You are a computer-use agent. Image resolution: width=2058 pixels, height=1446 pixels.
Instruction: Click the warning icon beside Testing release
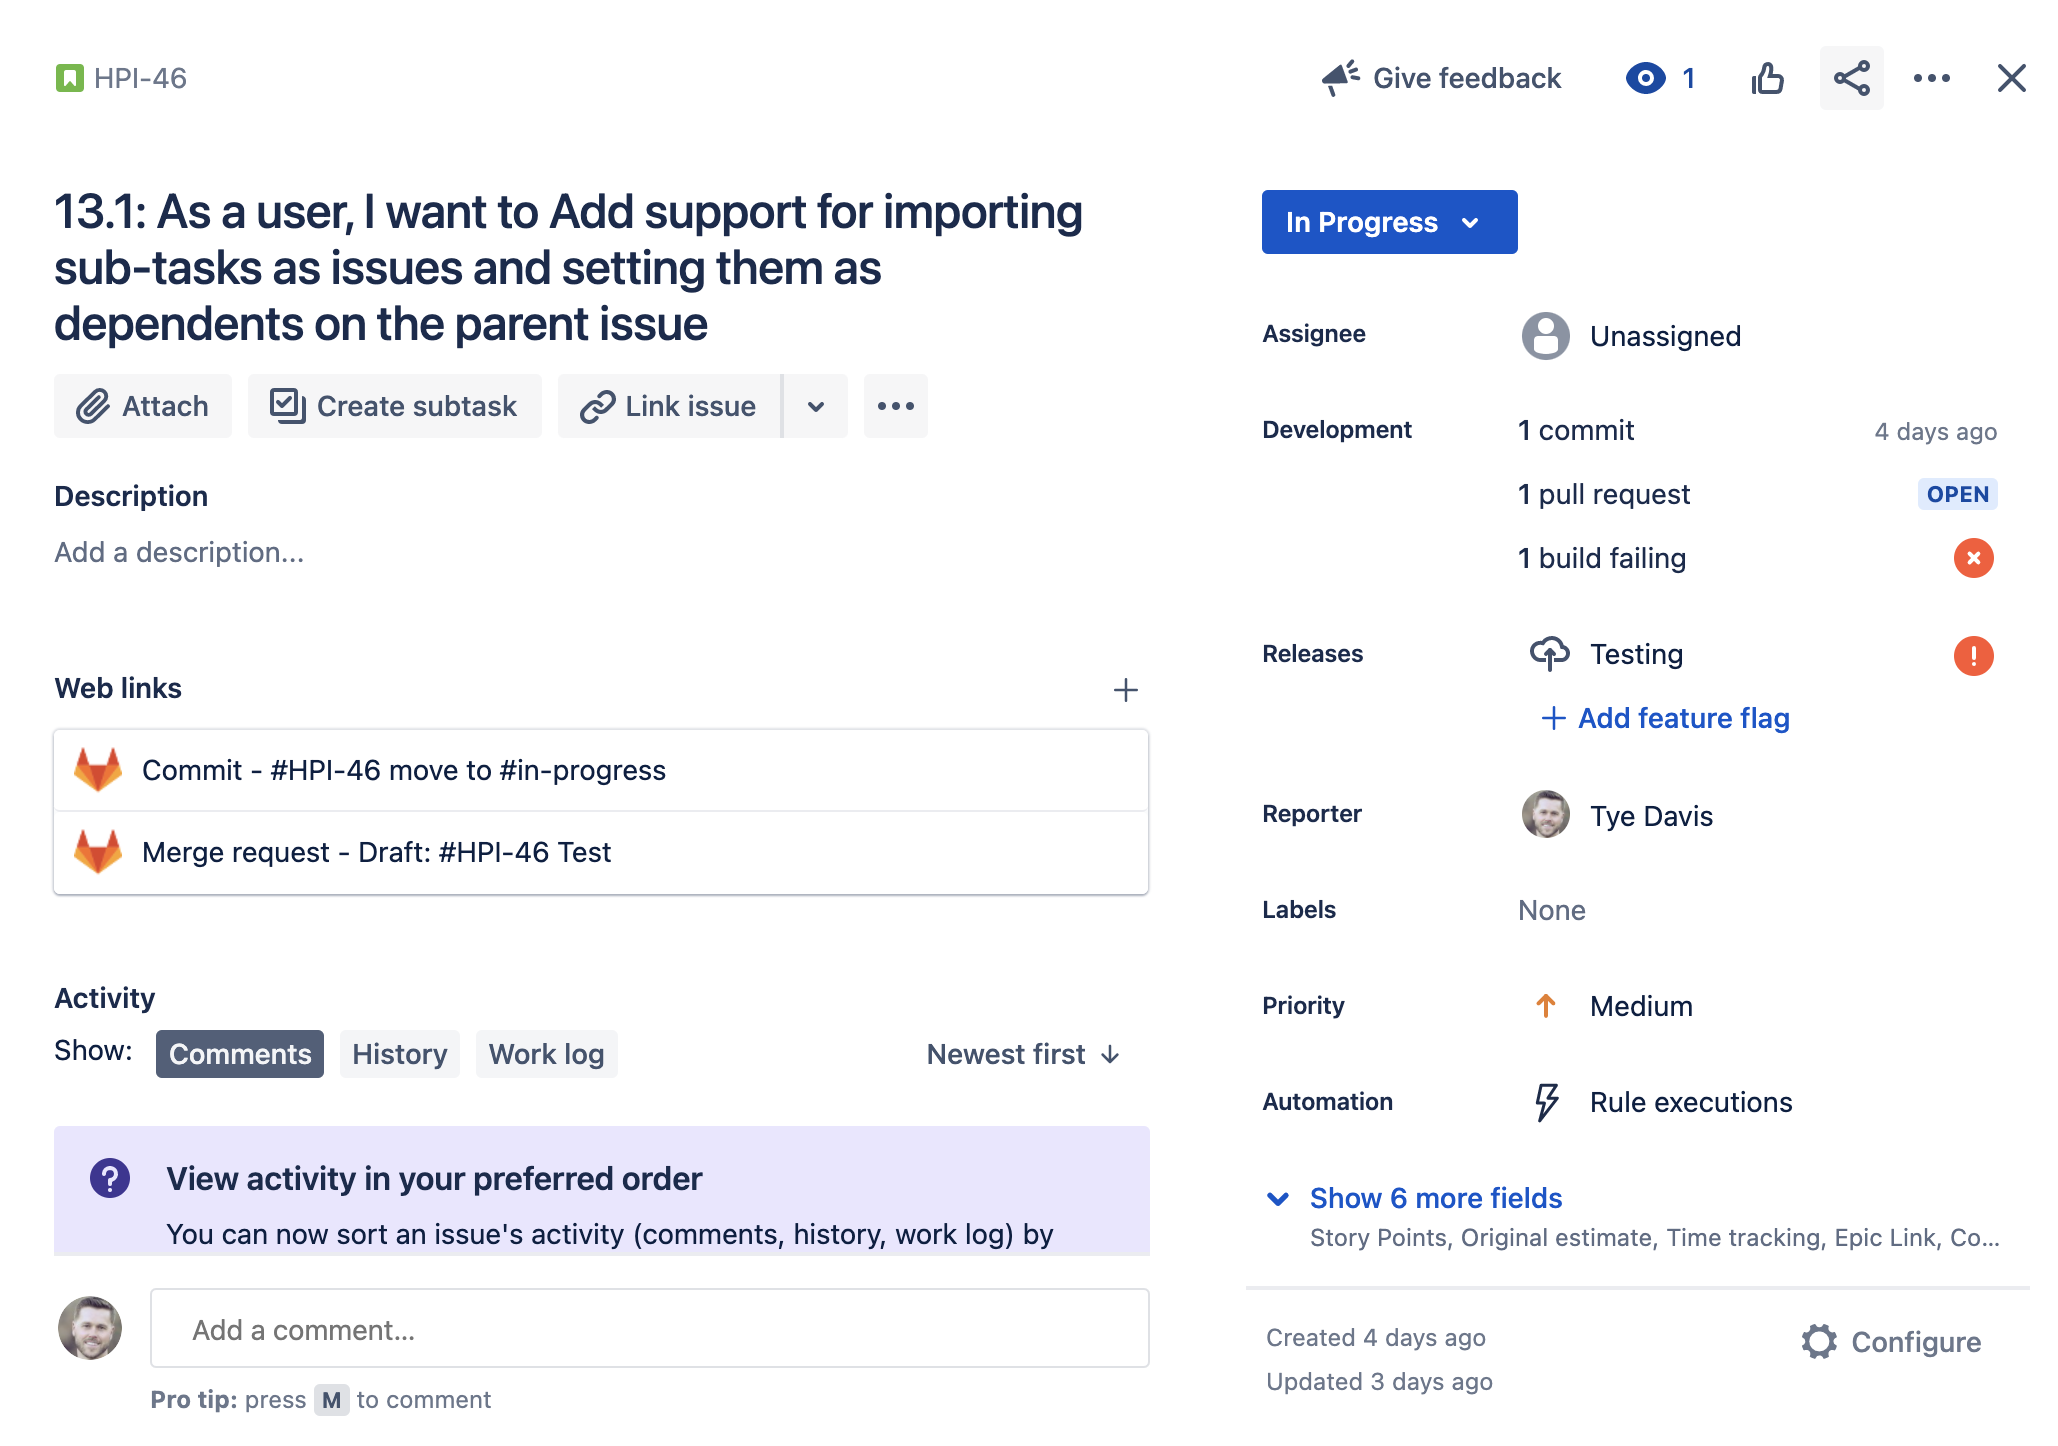1972,656
